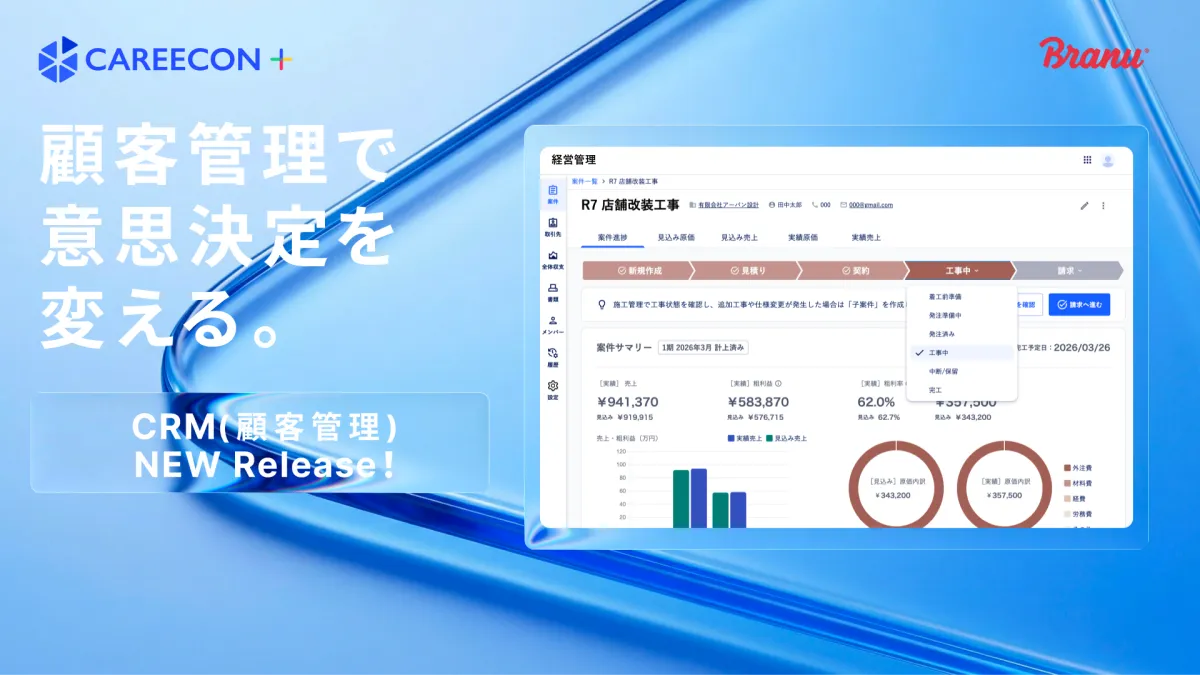Go to 履歴 history icon

pyautogui.click(x=553, y=356)
